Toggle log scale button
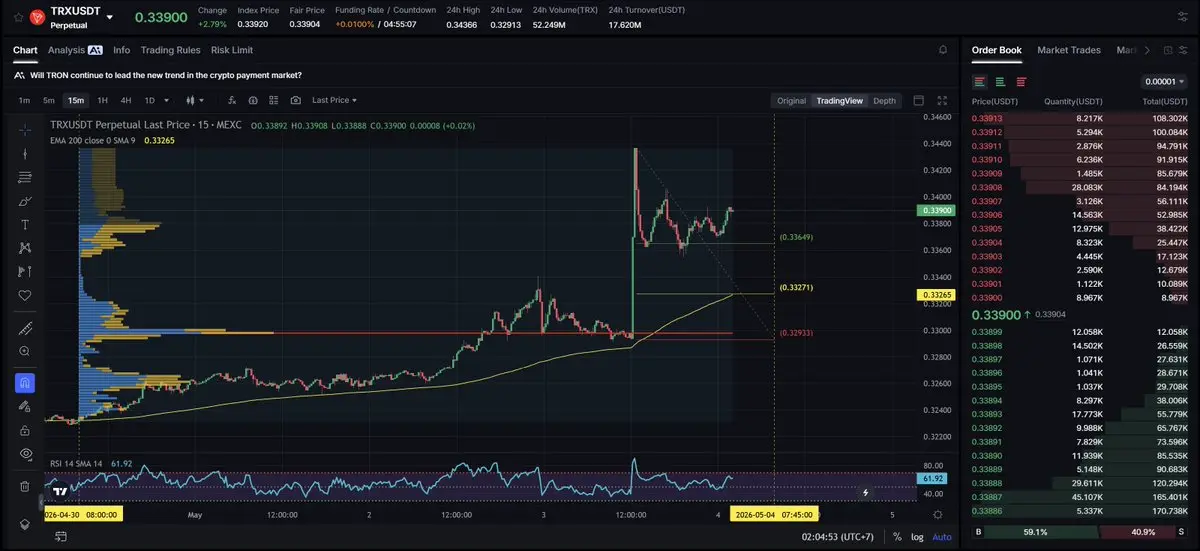1200x551 pixels. [x=918, y=537]
